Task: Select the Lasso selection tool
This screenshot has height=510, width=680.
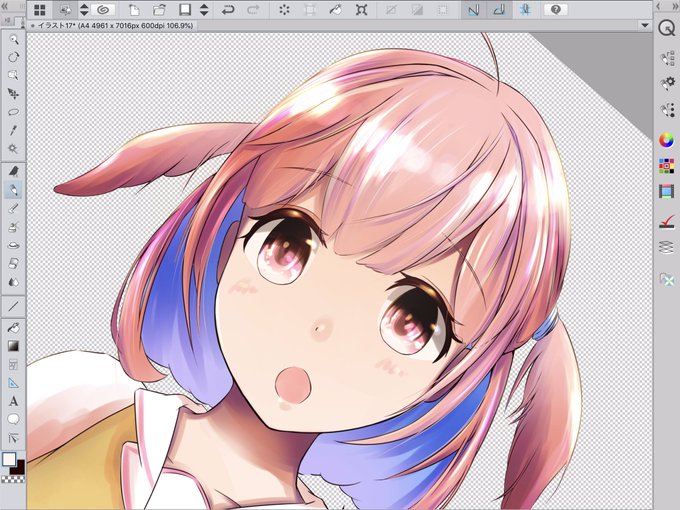Action: [x=13, y=112]
